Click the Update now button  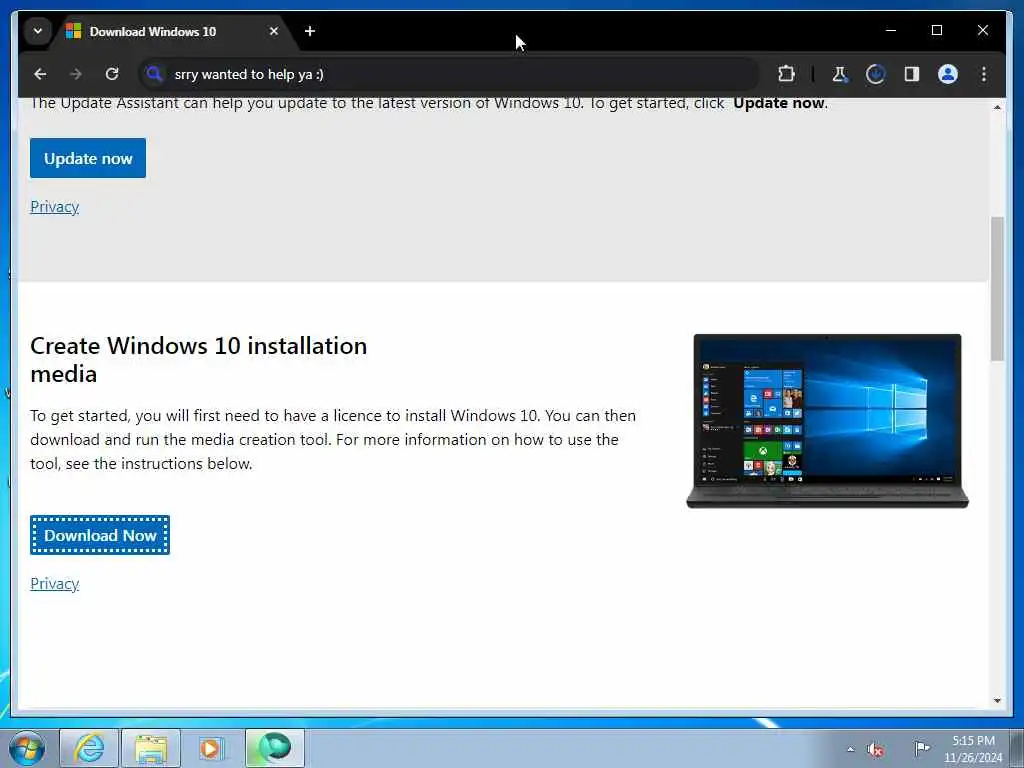(88, 158)
